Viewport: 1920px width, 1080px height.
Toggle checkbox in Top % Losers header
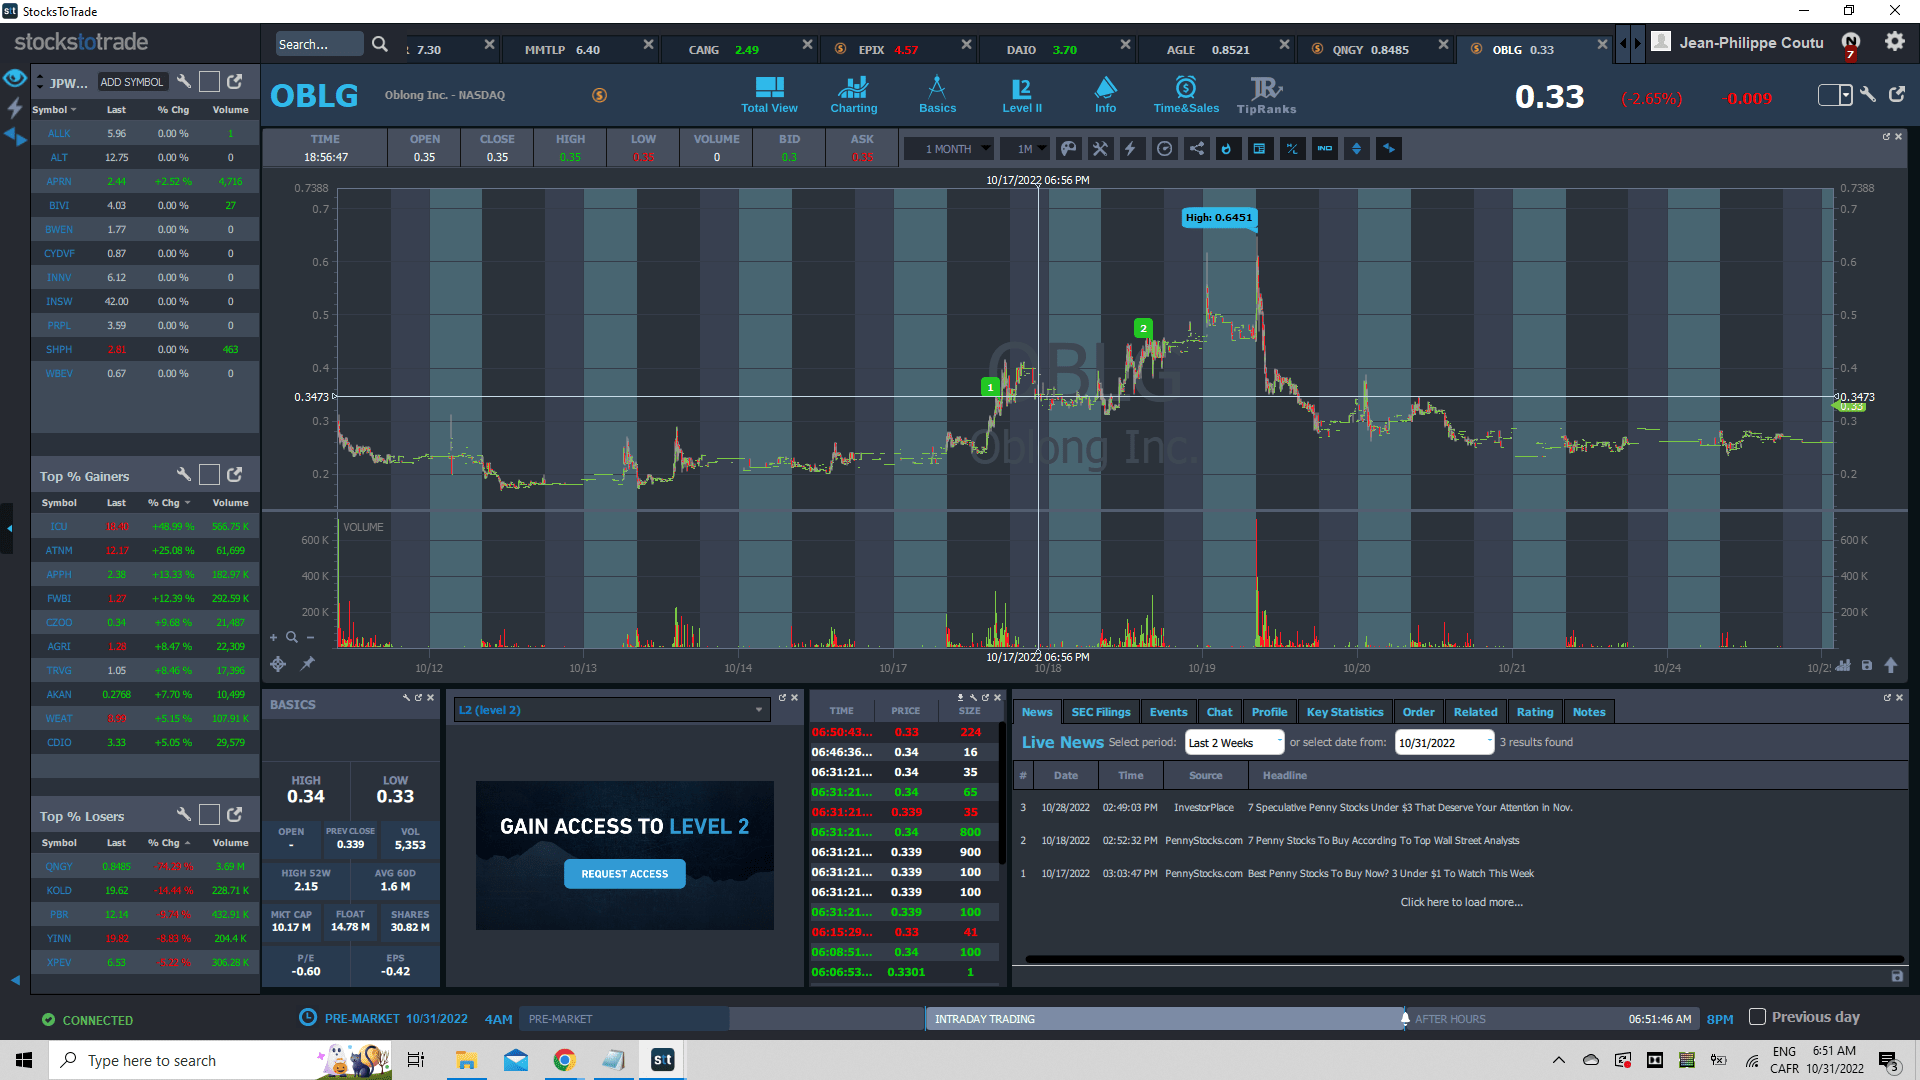click(x=209, y=815)
